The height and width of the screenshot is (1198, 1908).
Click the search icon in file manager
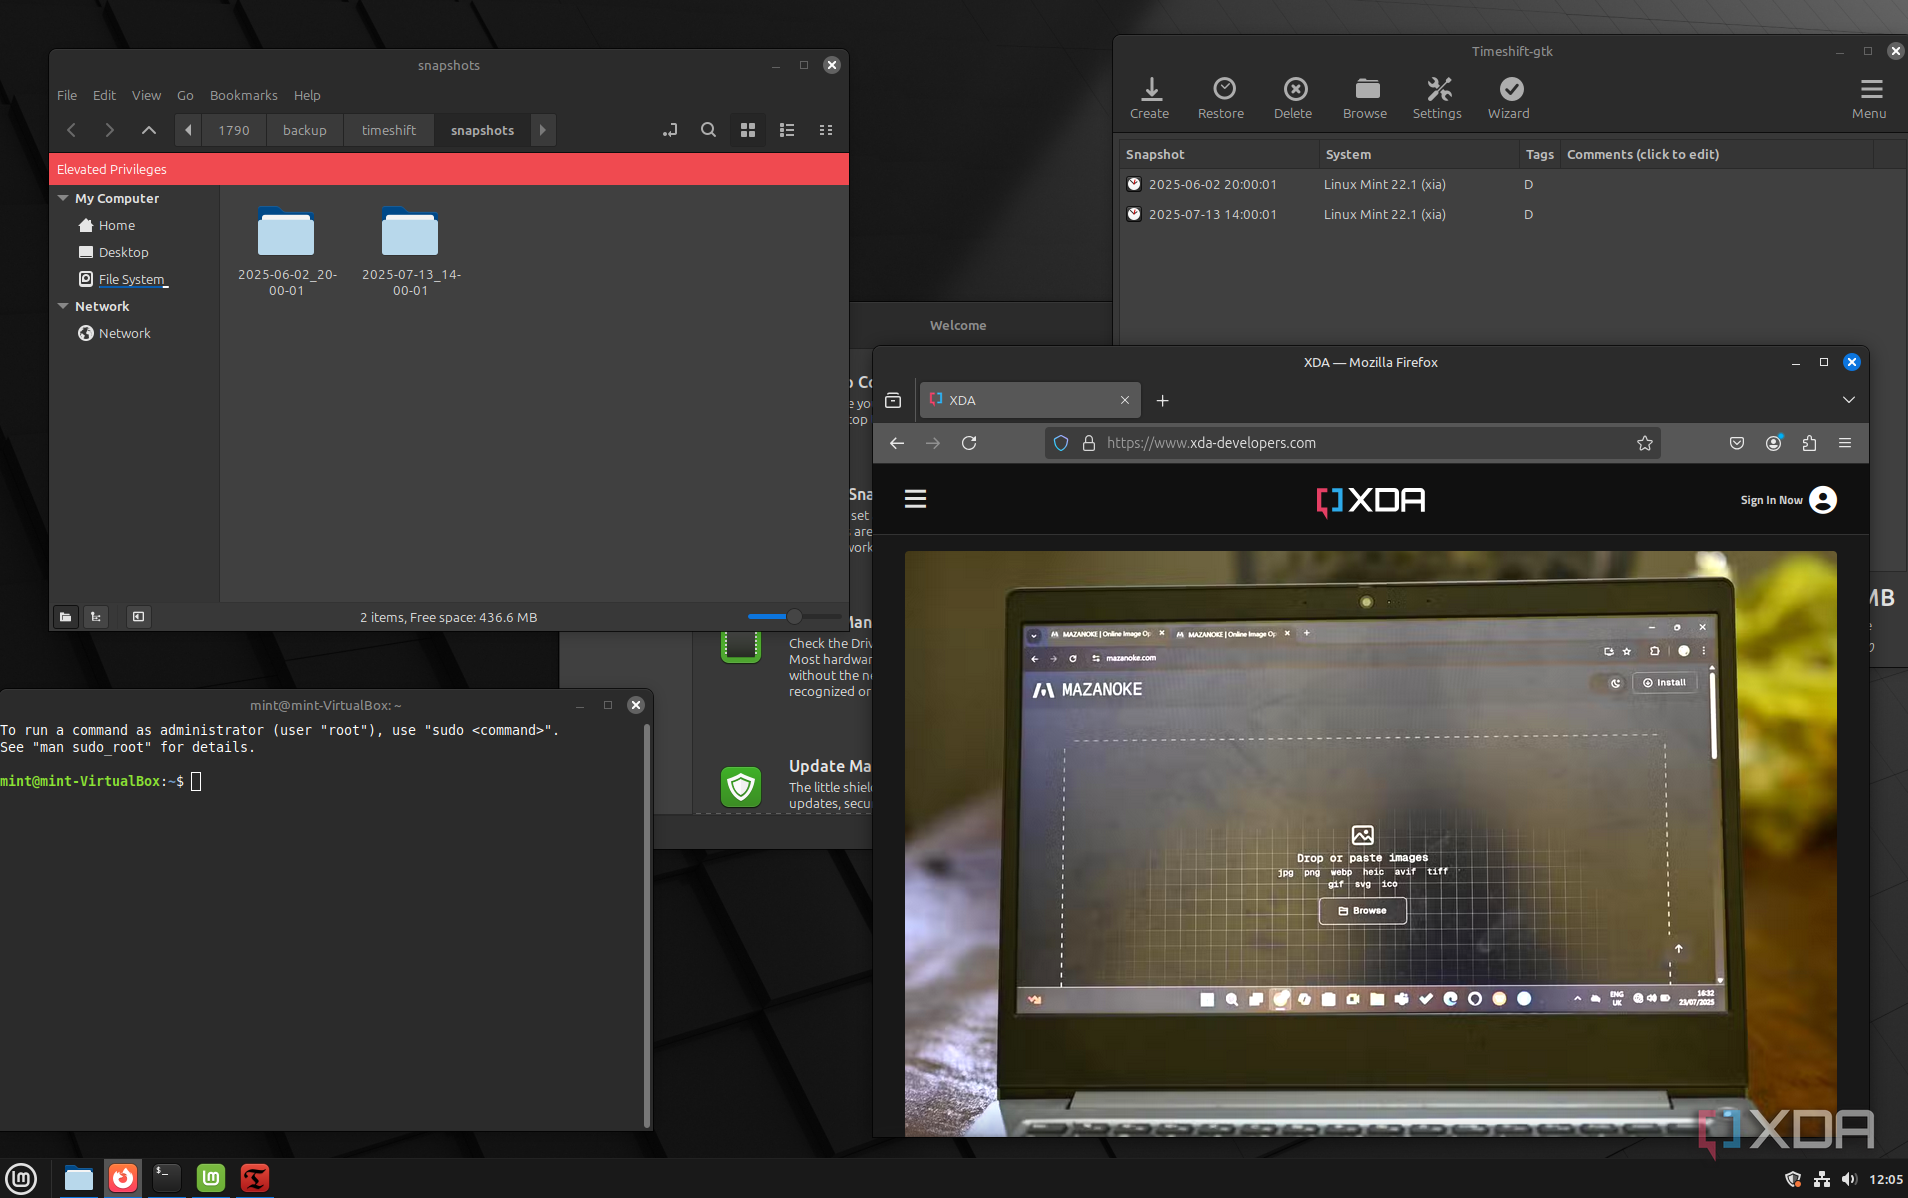click(708, 130)
